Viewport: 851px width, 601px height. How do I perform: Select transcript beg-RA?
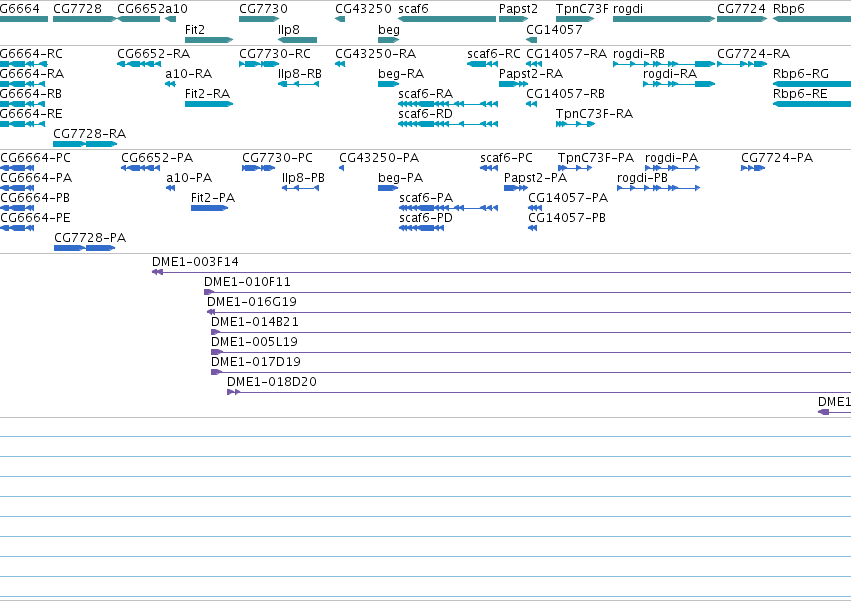pos(389,84)
